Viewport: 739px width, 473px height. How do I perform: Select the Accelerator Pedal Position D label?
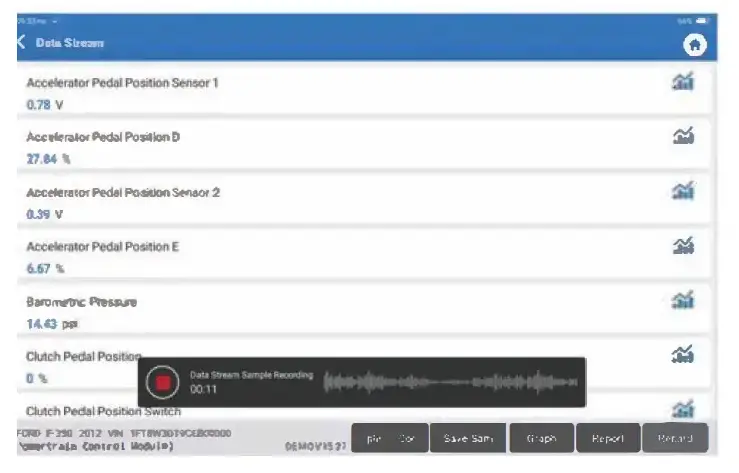click(103, 137)
